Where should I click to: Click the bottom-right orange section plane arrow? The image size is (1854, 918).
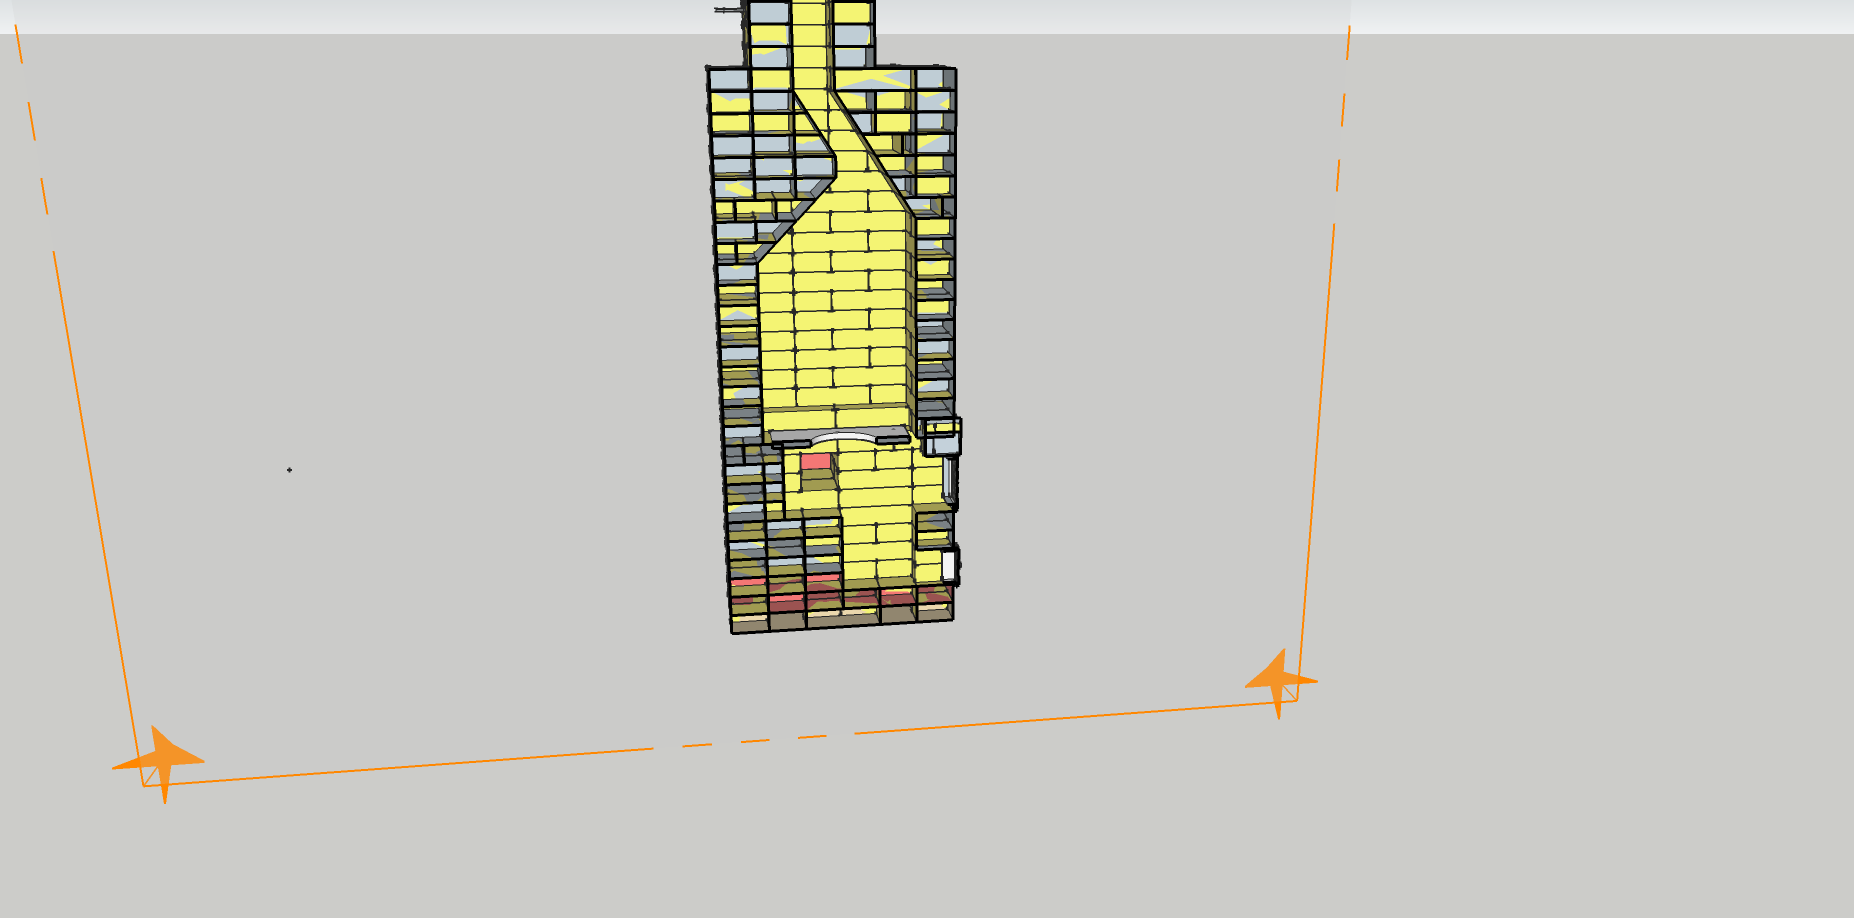pos(1279,682)
